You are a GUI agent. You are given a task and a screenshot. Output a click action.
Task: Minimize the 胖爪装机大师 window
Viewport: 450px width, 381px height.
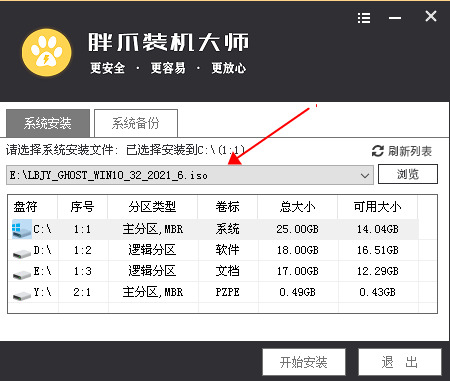395,18
